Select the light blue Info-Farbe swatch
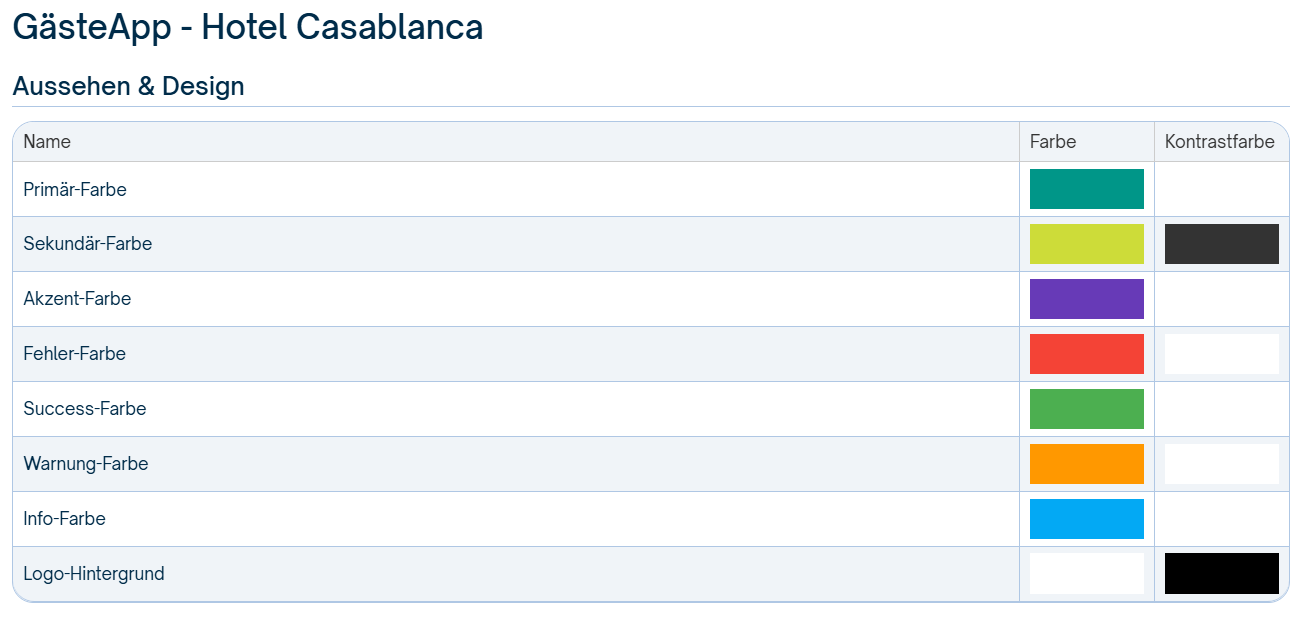The height and width of the screenshot is (618, 1308). coord(1086,519)
